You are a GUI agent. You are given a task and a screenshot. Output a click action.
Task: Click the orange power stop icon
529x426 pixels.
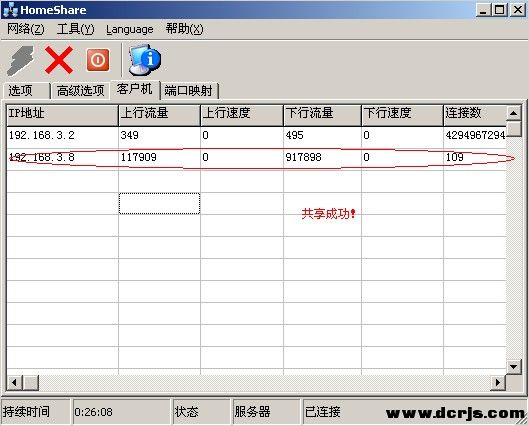point(98,60)
